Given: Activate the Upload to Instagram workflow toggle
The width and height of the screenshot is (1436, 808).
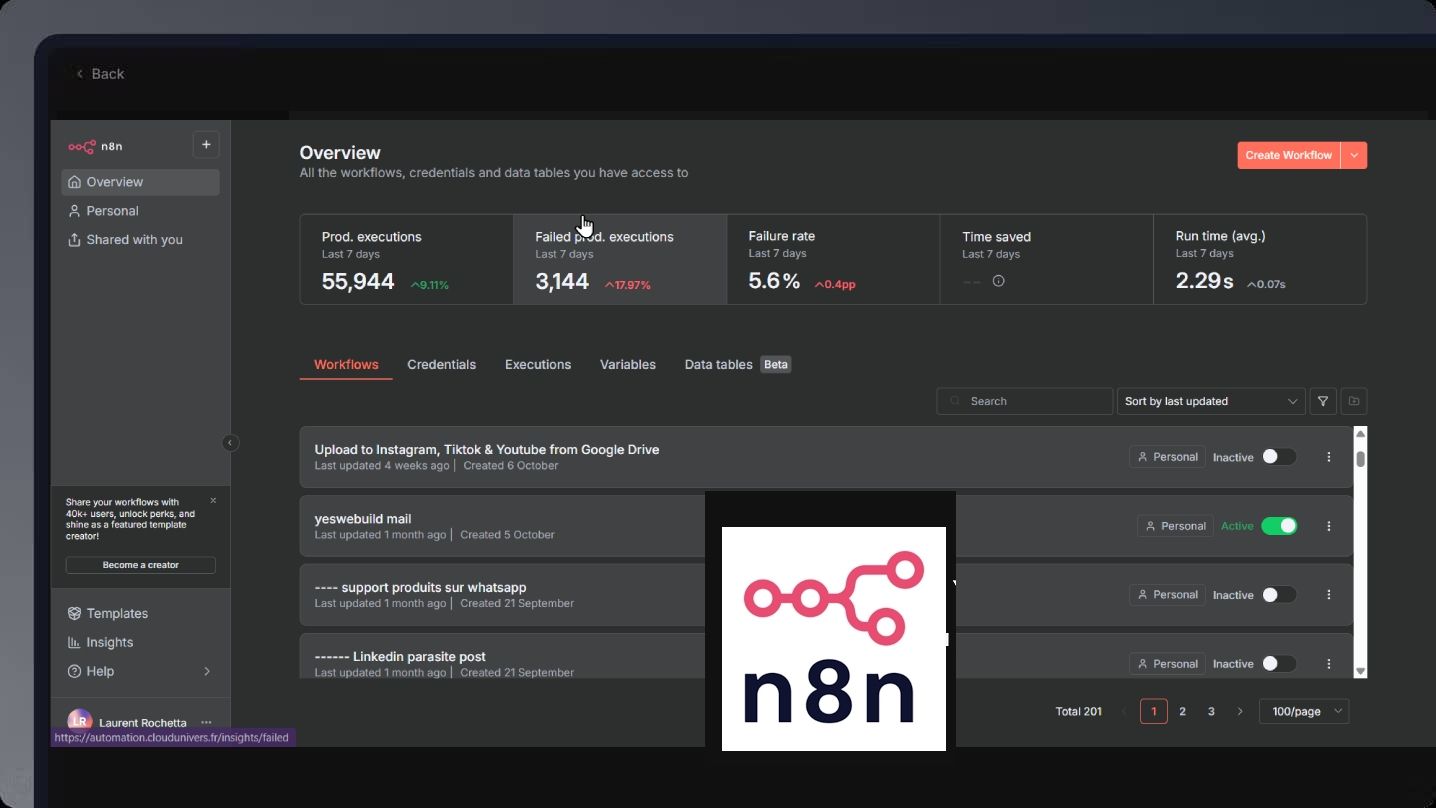Looking at the screenshot, I should [x=1278, y=457].
